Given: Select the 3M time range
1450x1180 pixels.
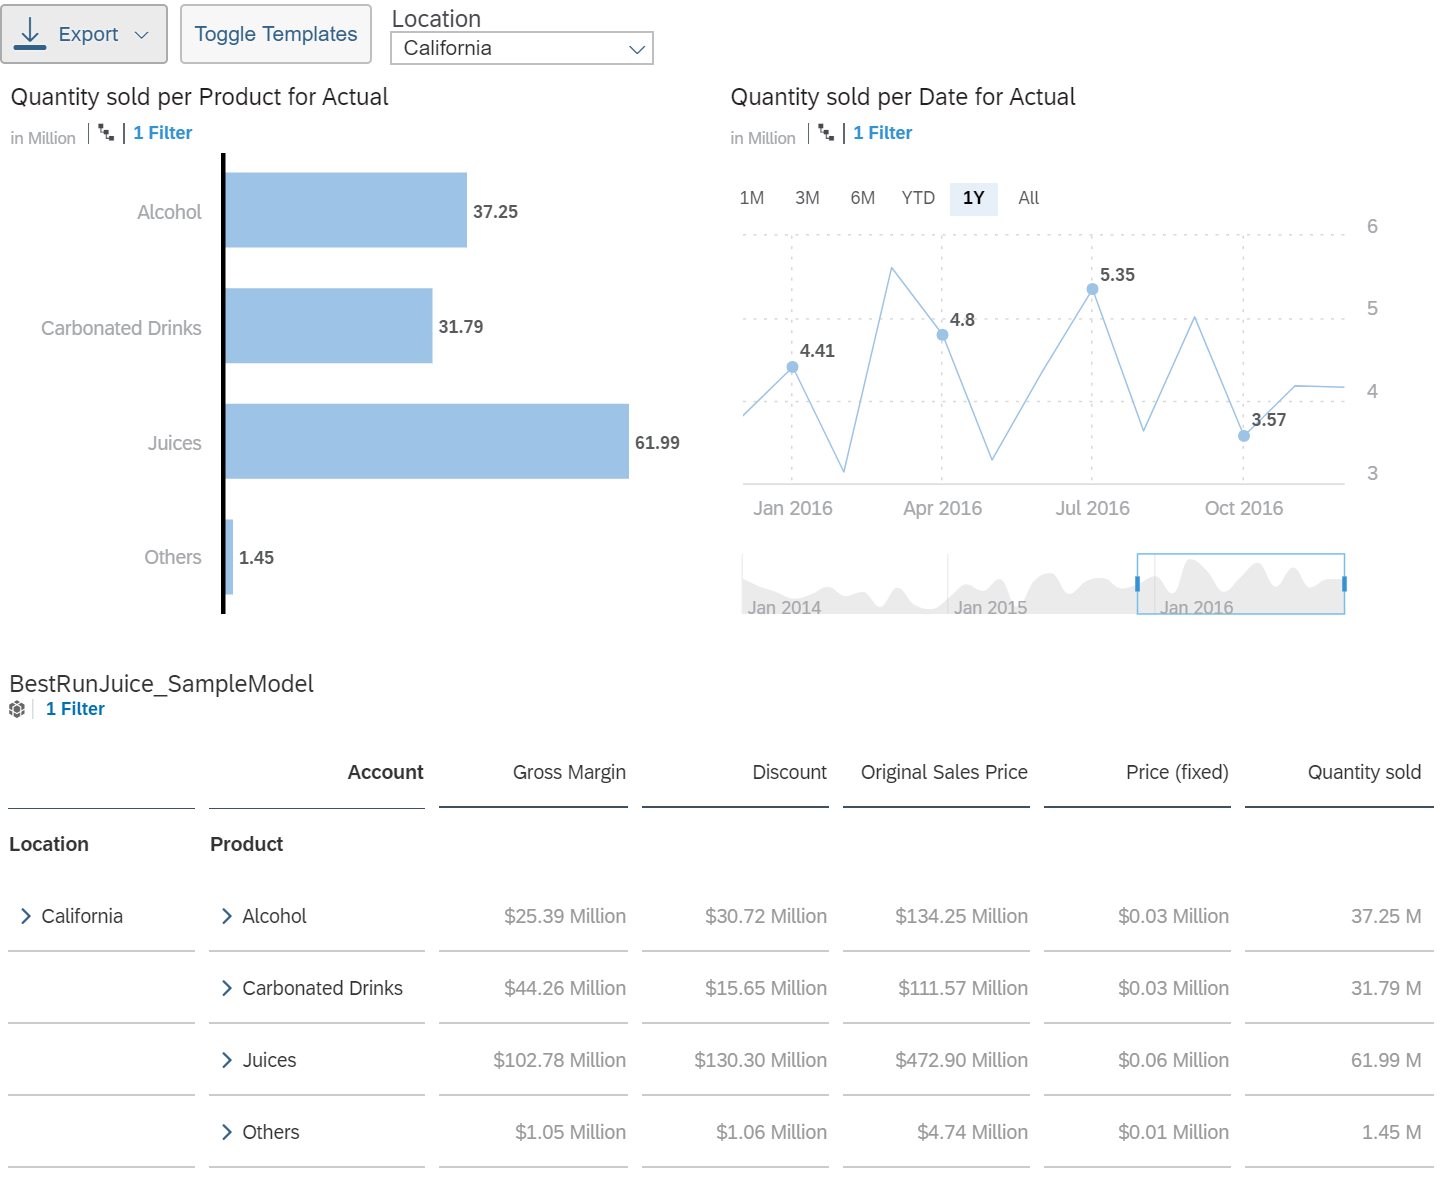Looking at the screenshot, I should pyautogui.click(x=808, y=198).
